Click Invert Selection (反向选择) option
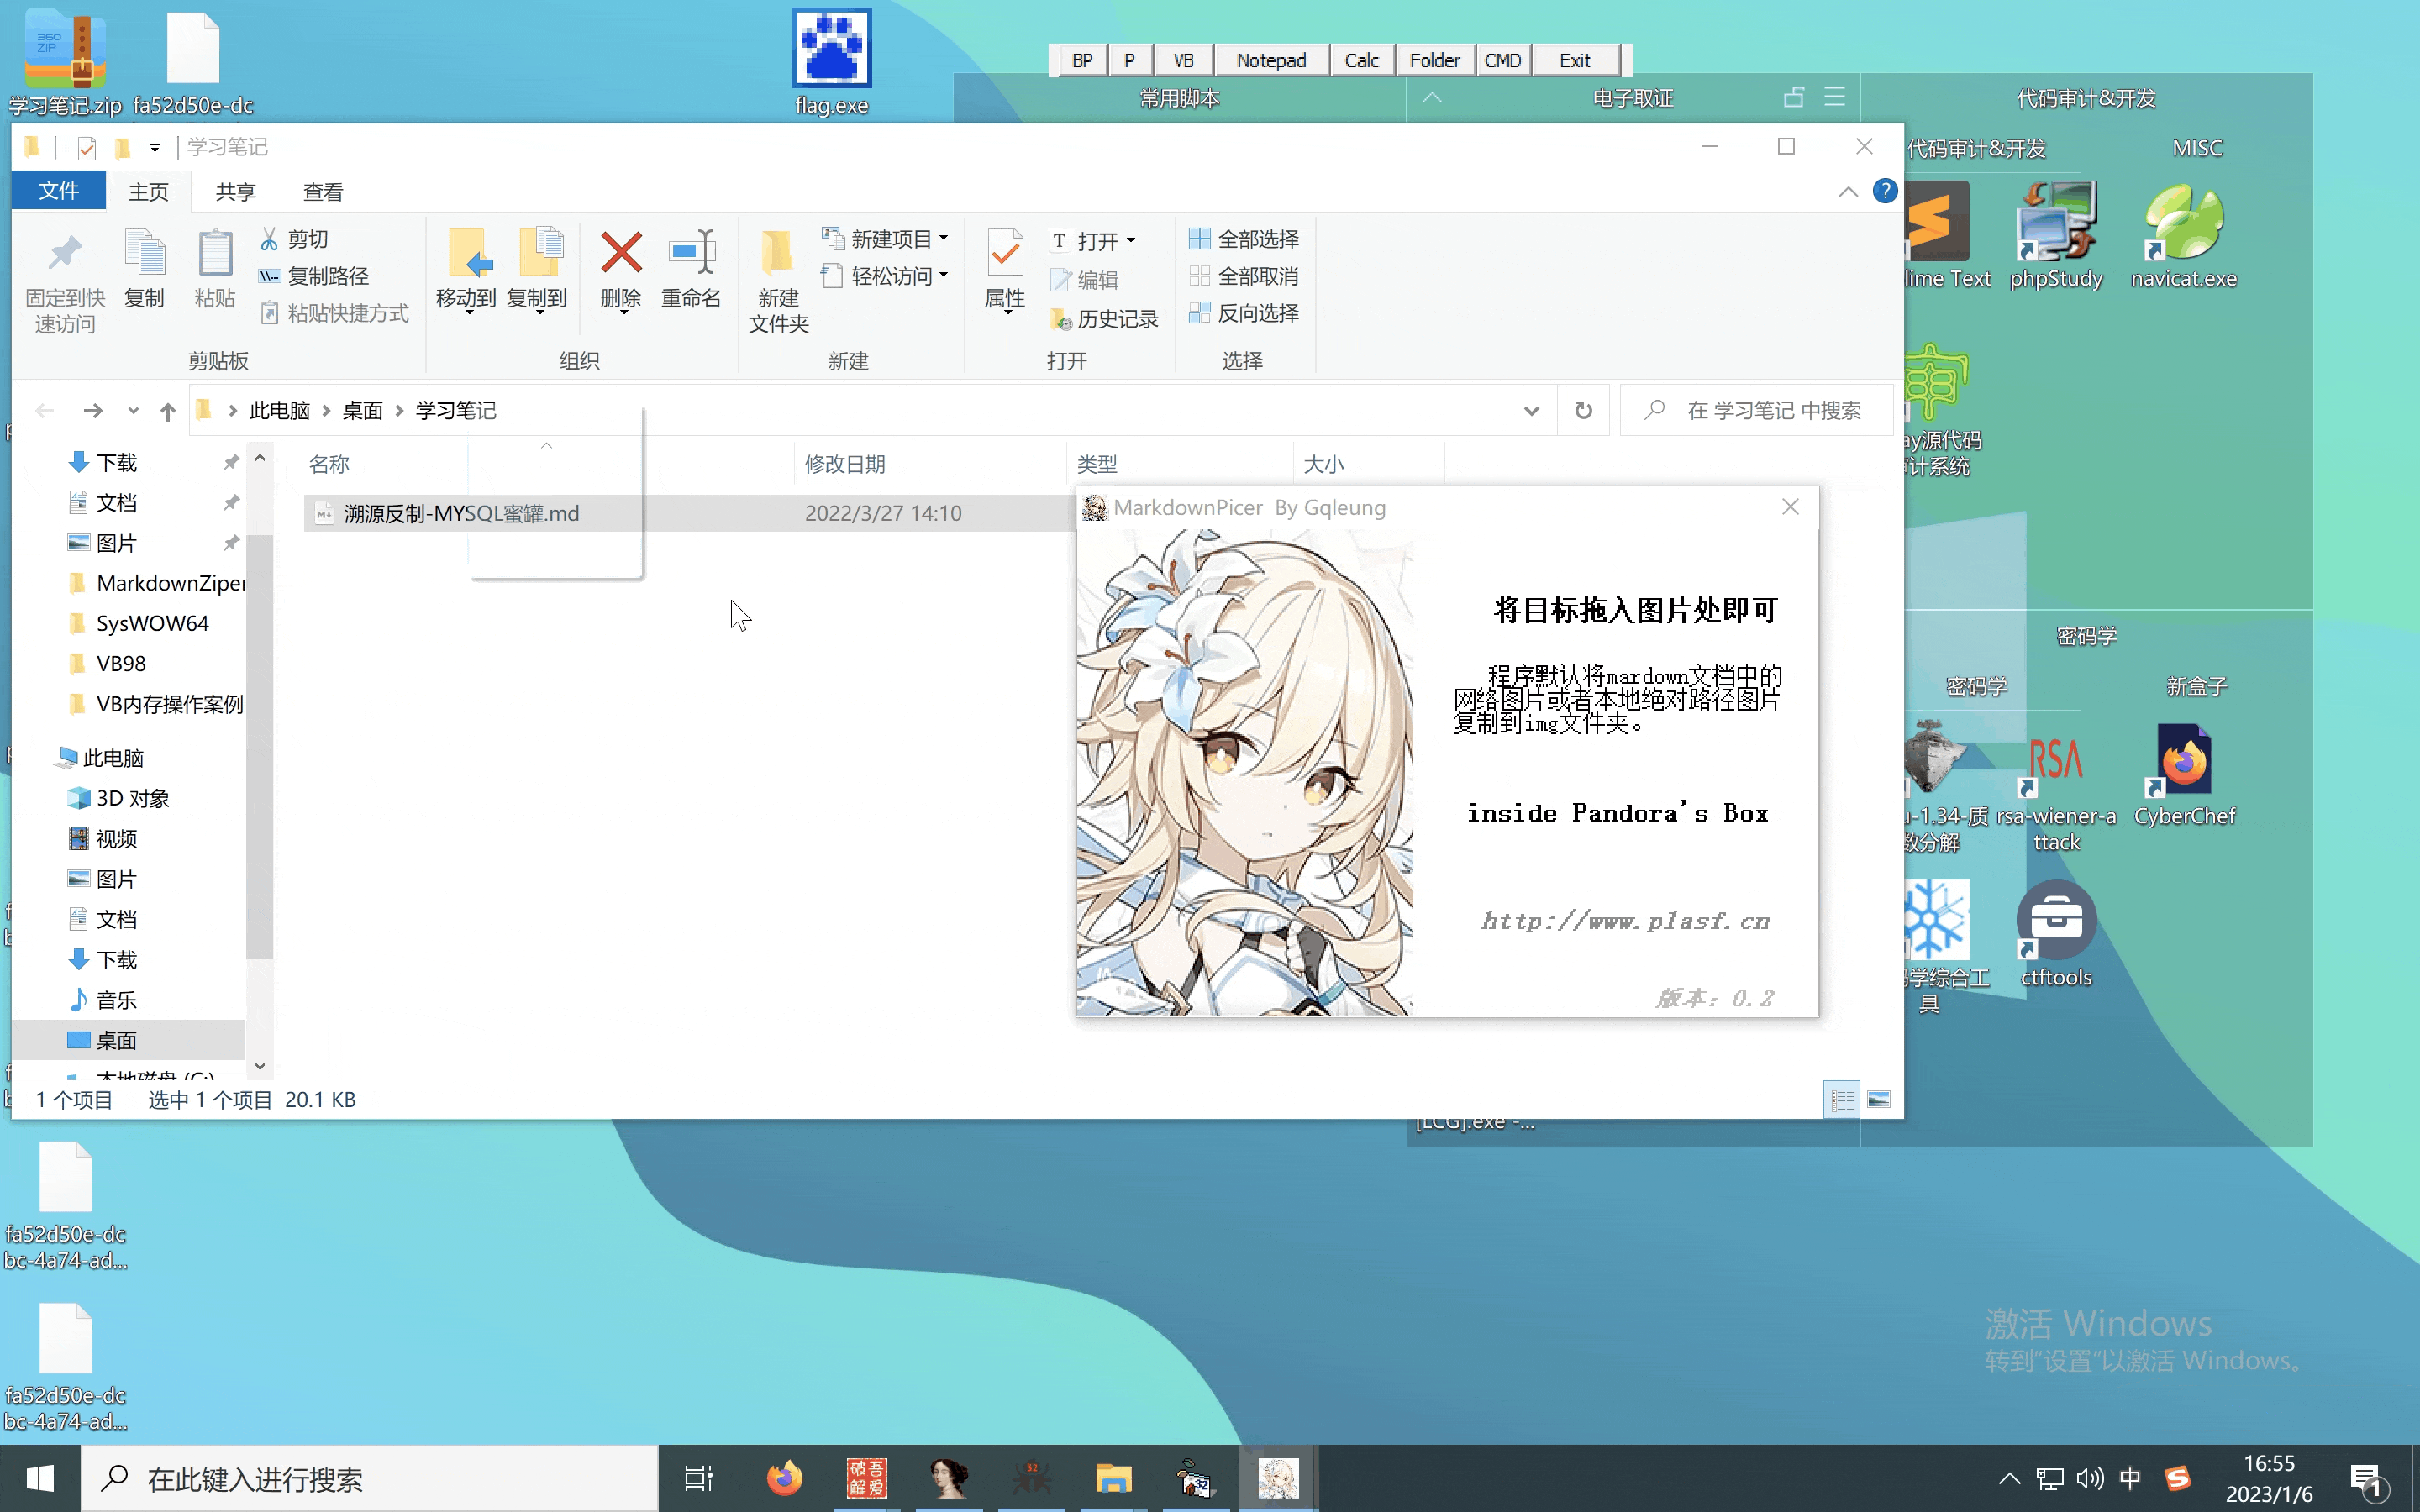 coord(1244,313)
